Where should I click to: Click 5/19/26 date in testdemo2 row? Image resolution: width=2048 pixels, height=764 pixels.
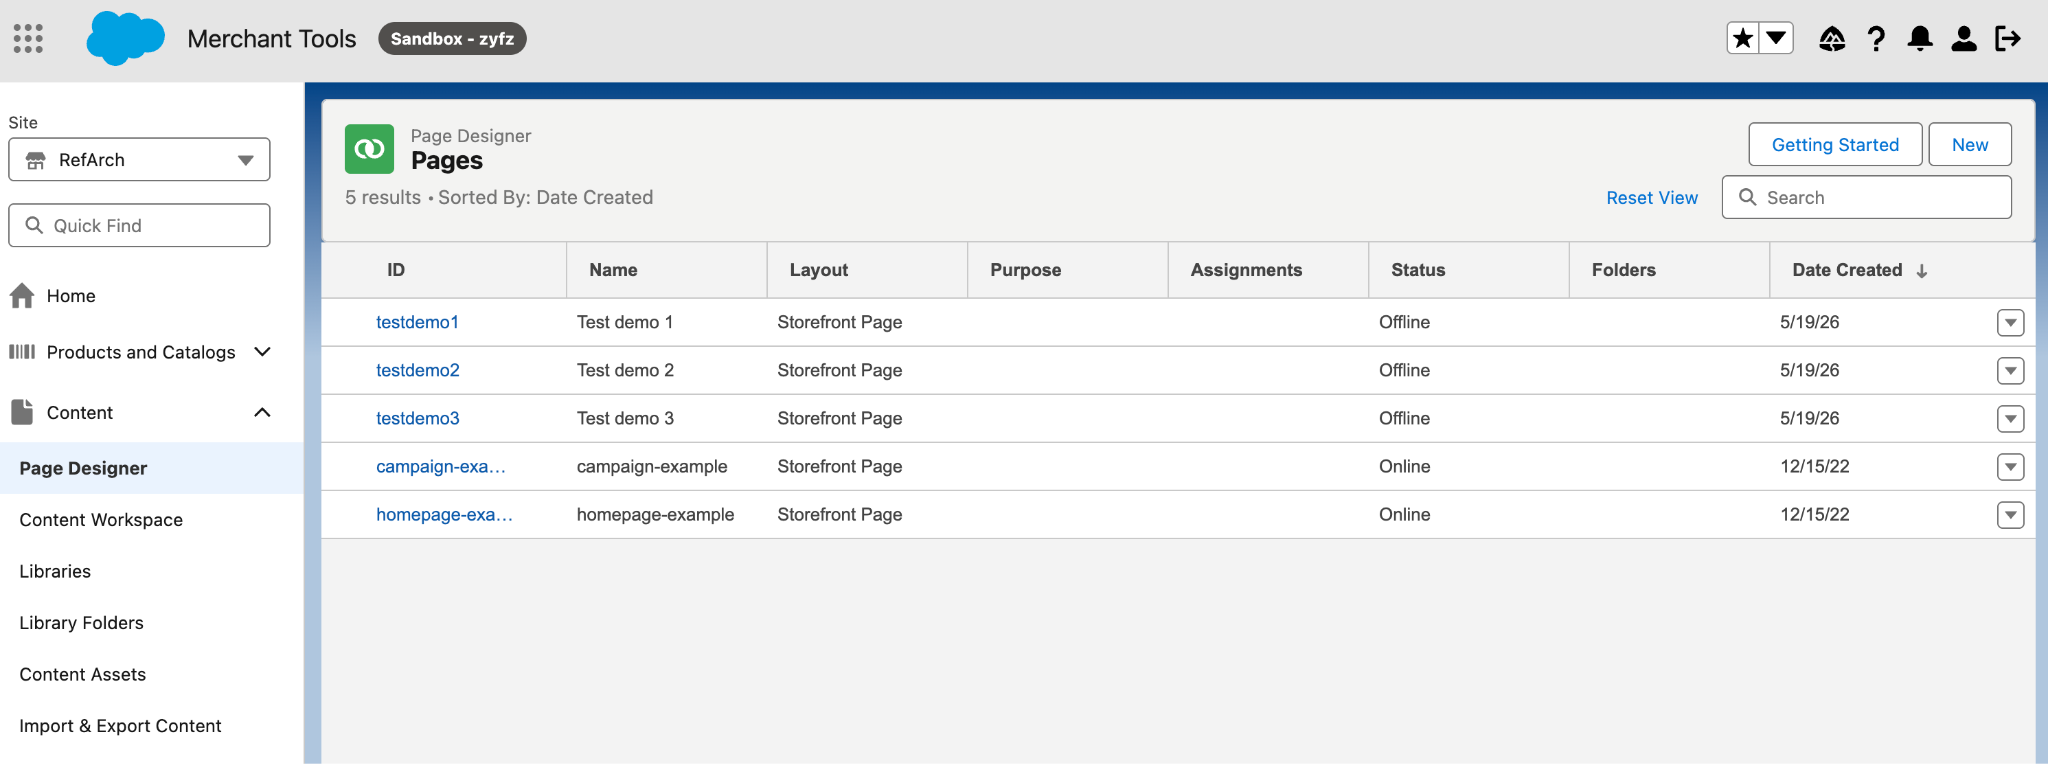pos(1809,370)
